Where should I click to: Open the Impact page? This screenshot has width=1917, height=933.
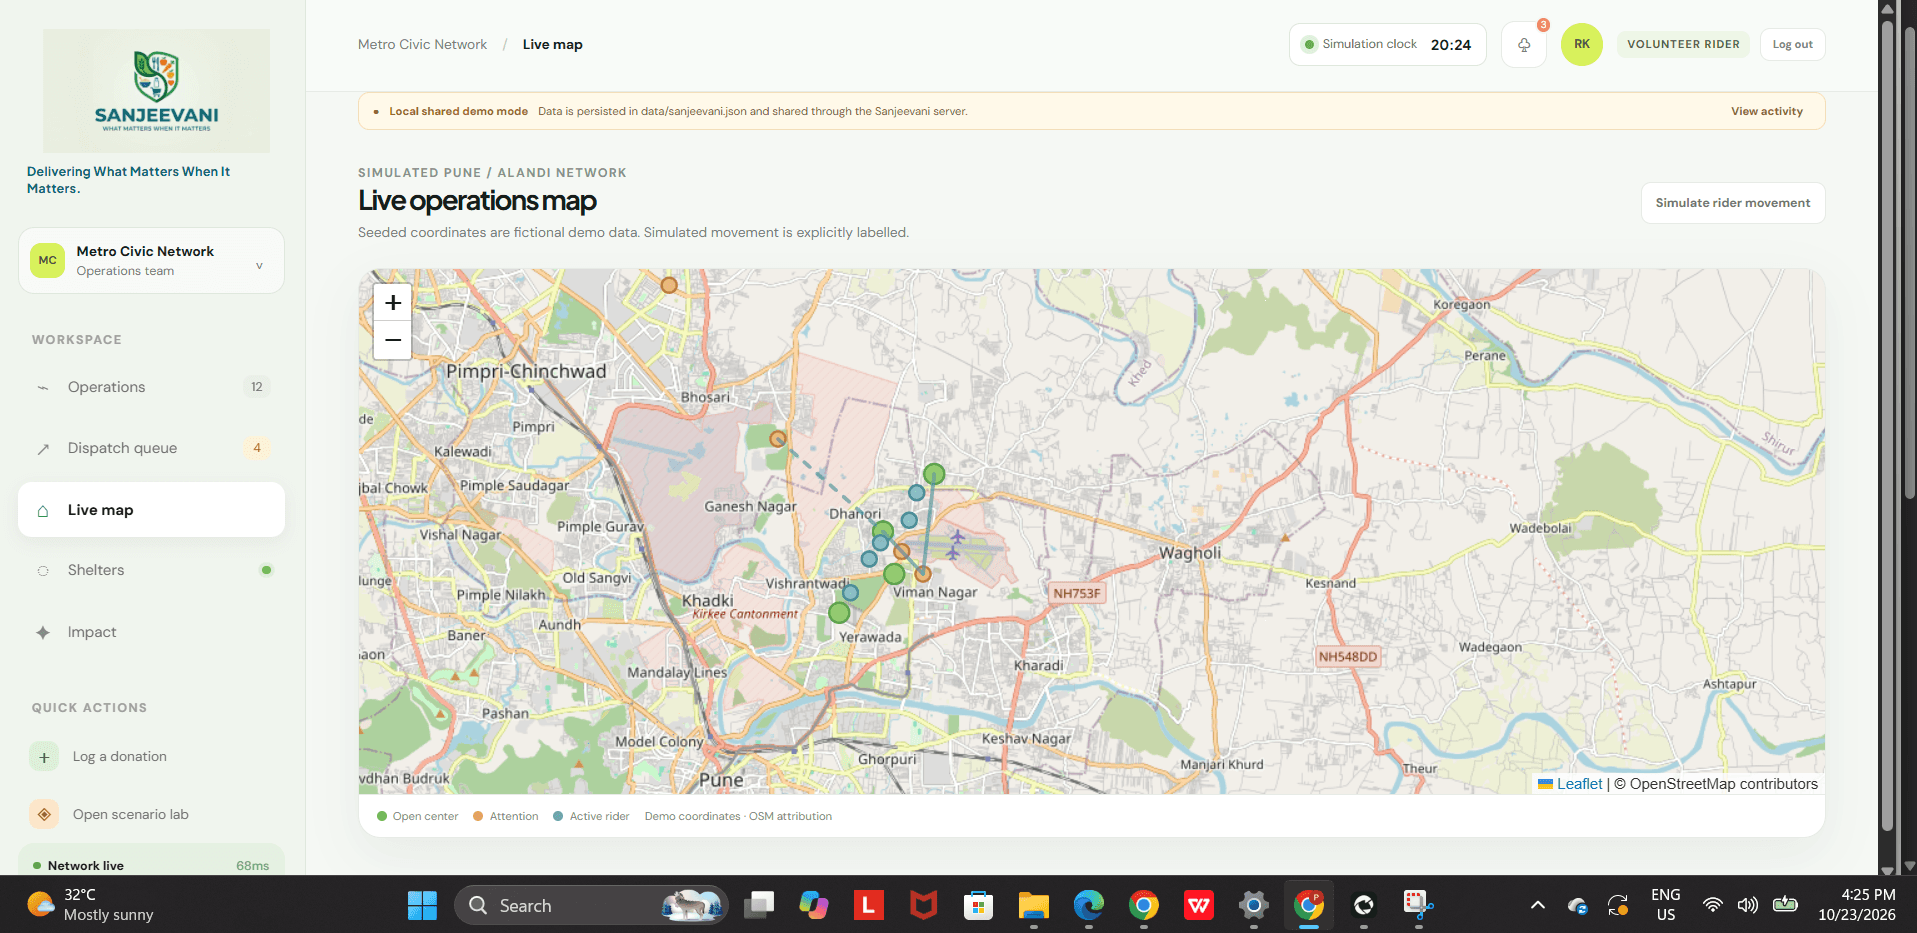[151, 632]
